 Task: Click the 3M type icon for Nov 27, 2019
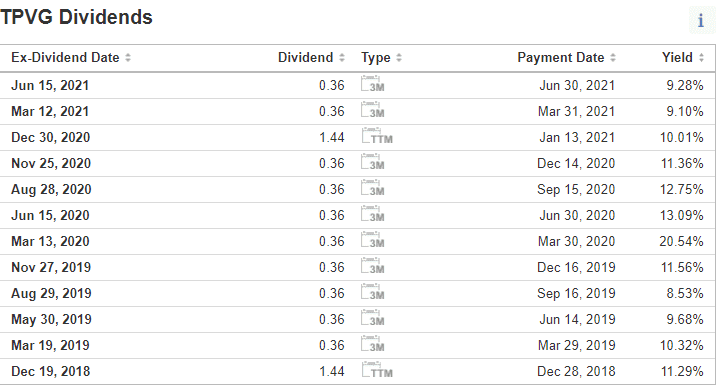click(373, 267)
